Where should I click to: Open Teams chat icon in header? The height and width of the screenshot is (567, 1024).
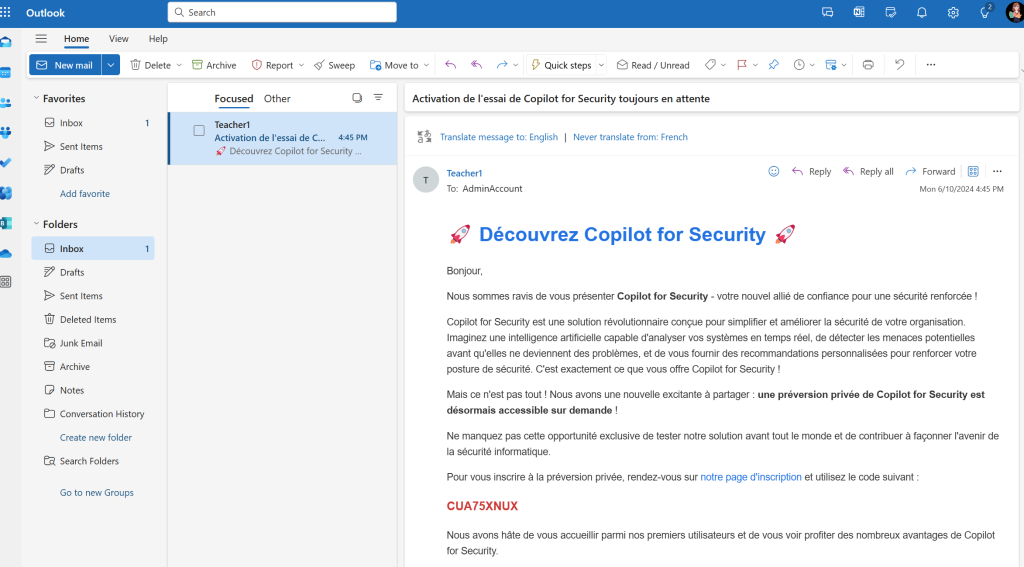827,12
